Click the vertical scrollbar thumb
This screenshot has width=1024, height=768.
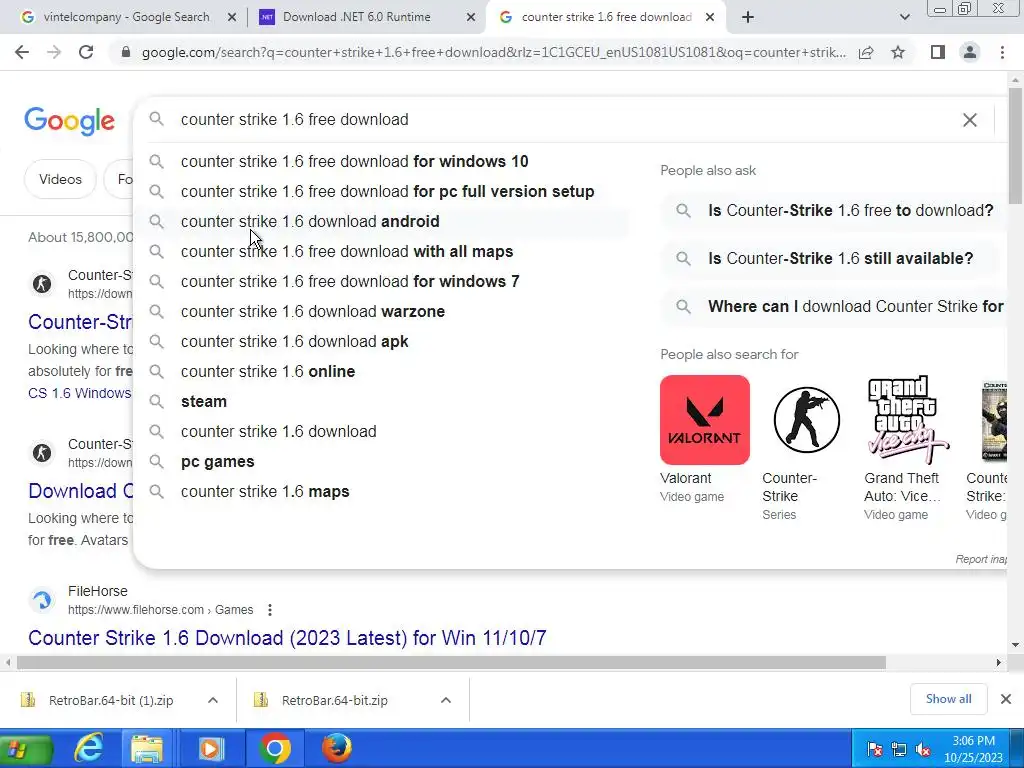(x=1015, y=146)
